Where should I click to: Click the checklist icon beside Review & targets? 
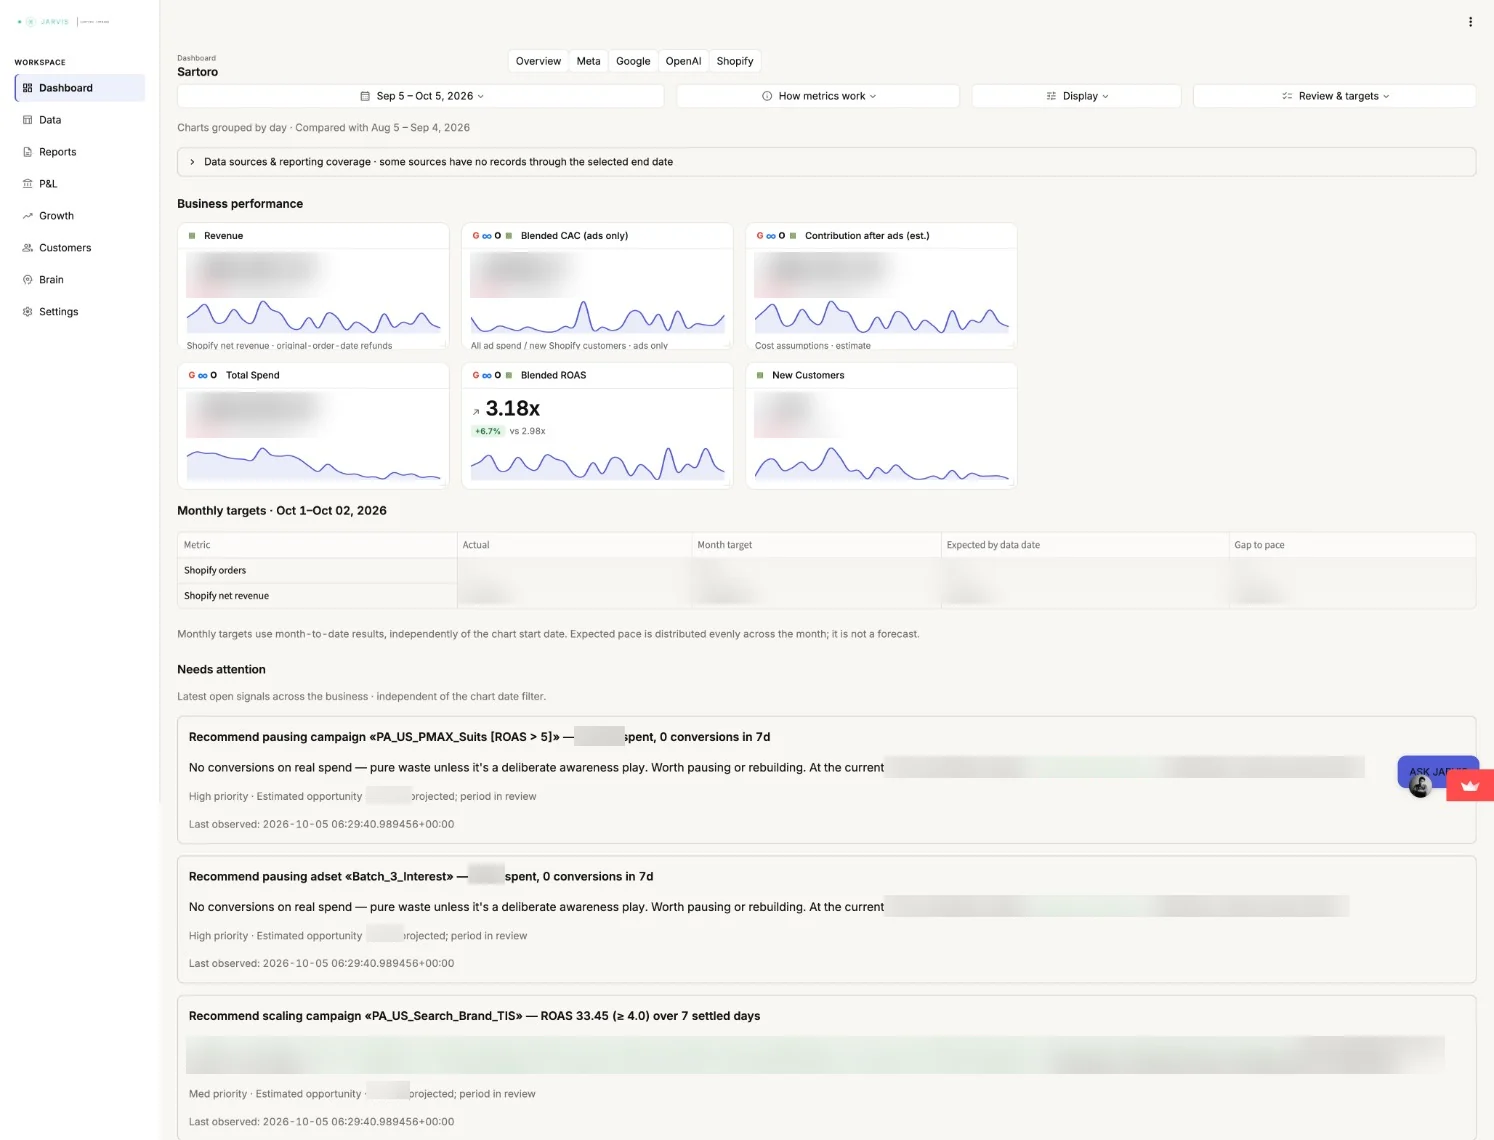coord(1287,96)
